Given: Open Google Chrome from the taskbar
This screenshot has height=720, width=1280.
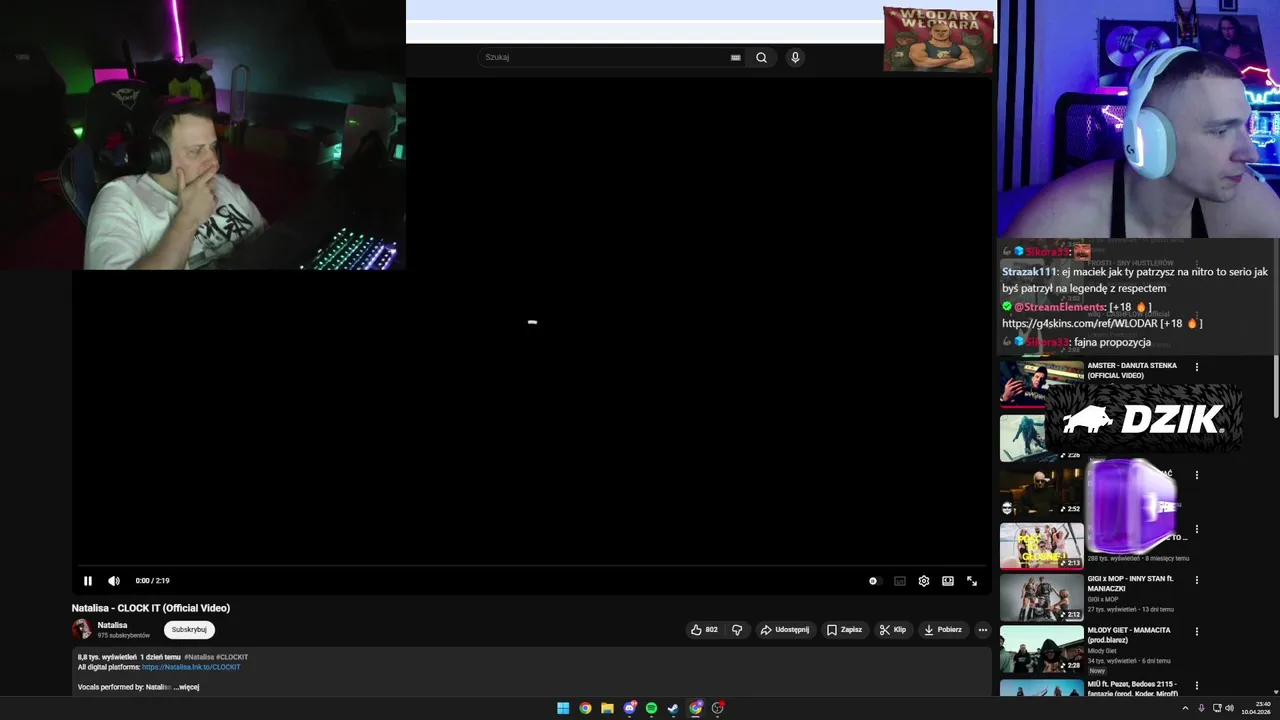Looking at the screenshot, I should 585,708.
